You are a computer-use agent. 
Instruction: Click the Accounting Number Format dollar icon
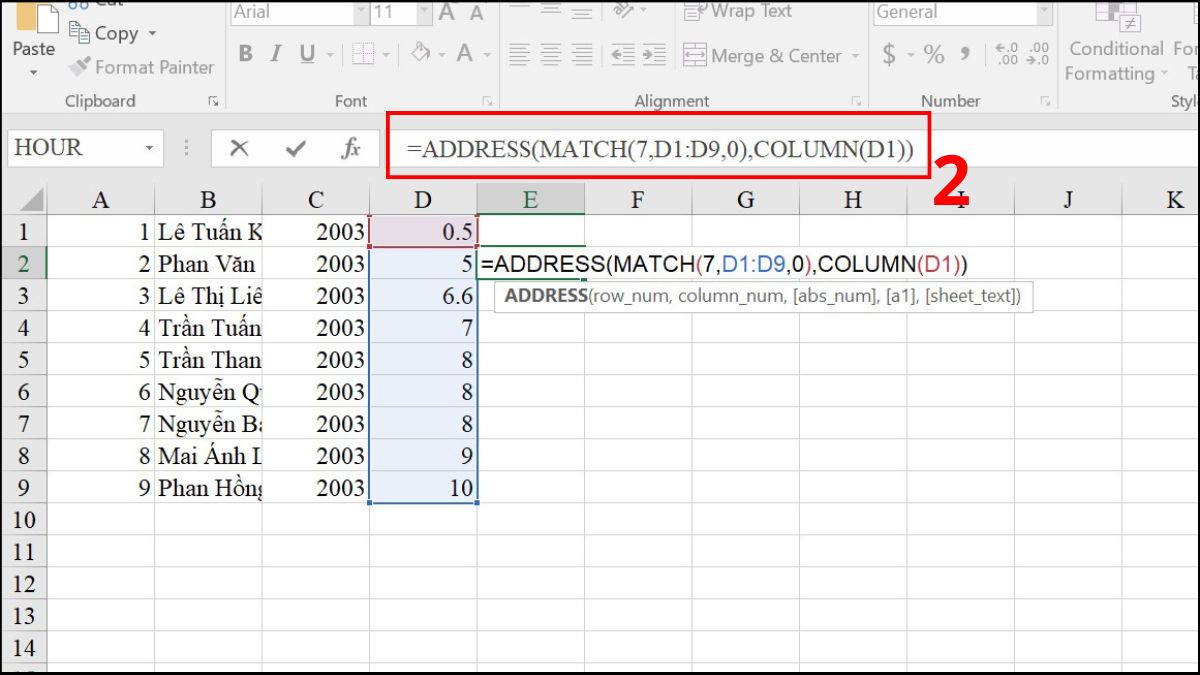tap(888, 55)
